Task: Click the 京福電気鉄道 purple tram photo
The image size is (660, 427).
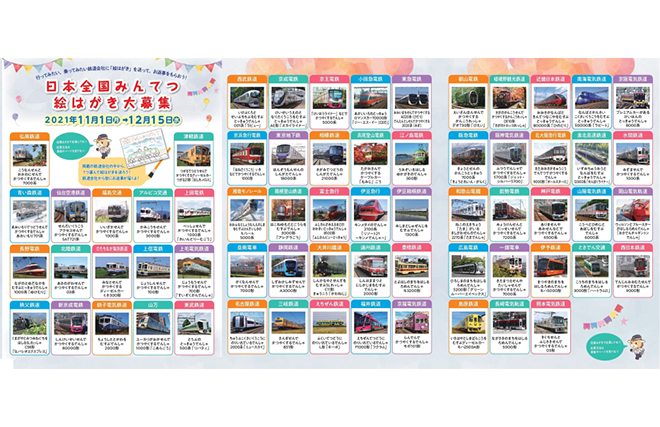Action: (x=412, y=323)
